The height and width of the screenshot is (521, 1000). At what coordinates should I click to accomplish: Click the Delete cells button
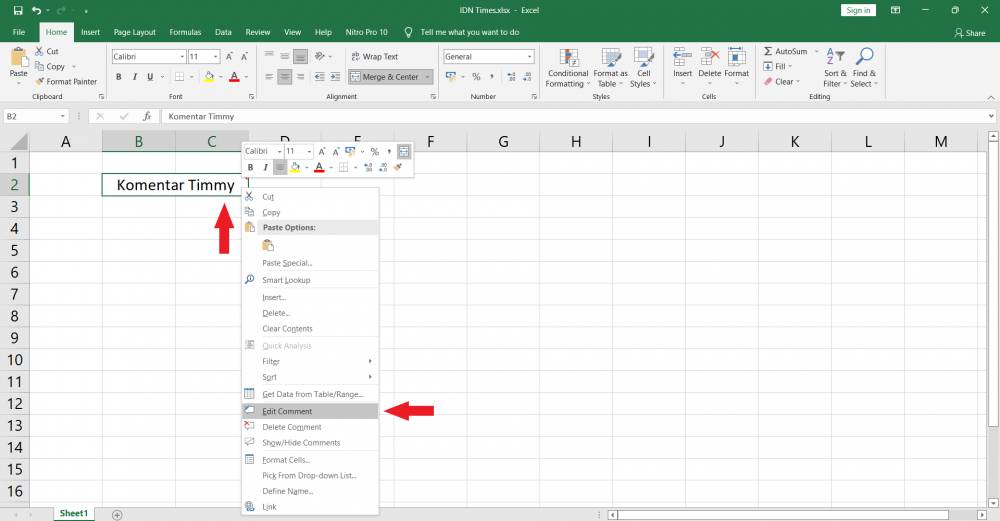click(x=709, y=64)
